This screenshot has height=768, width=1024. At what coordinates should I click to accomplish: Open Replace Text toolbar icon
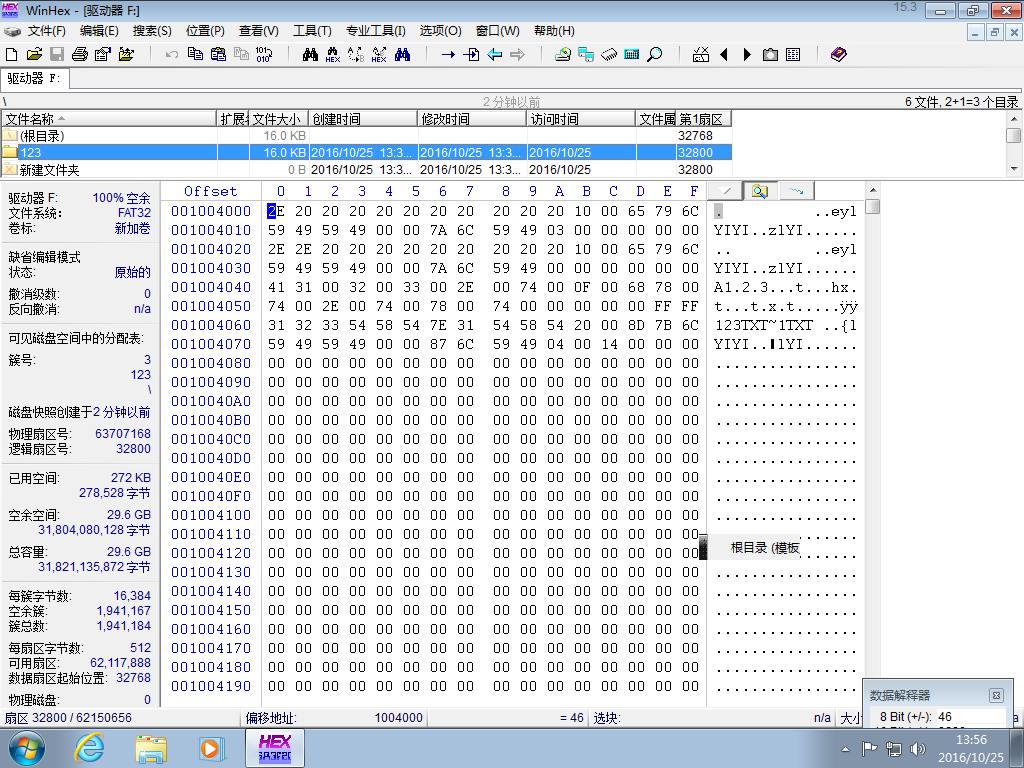tap(356, 54)
